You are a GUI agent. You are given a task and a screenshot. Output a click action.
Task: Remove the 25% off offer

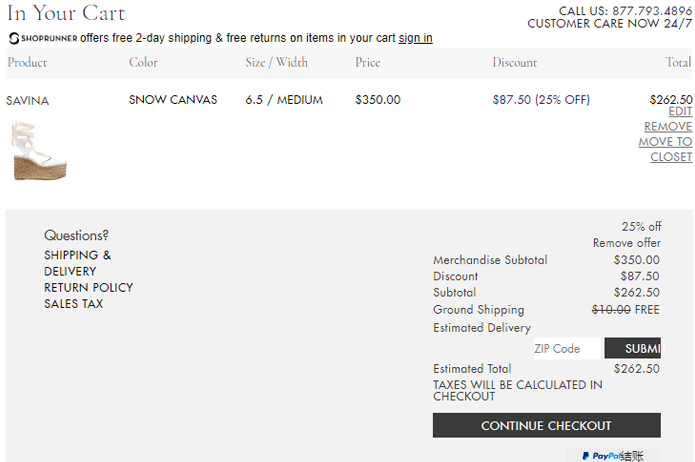(x=626, y=243)
